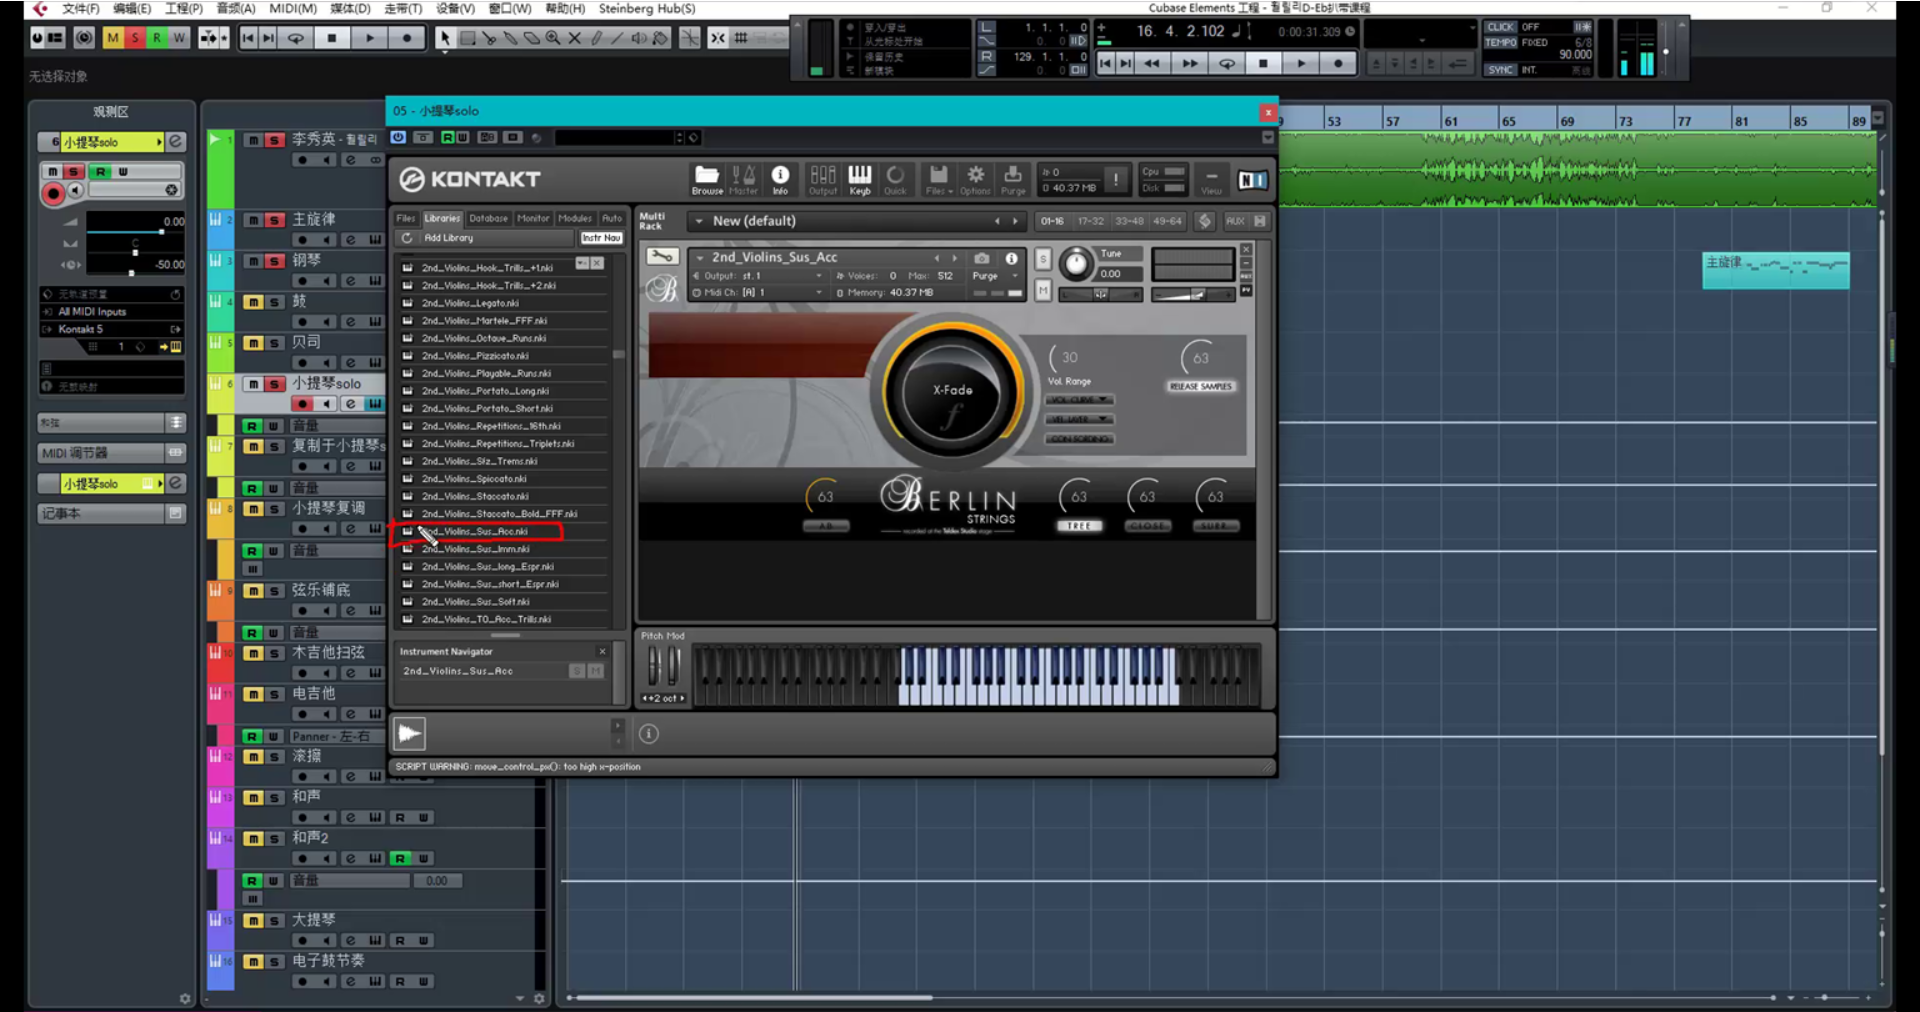Click the X-Fade knob in Berlin Strings
Screen dimensions: 1920x1012
click(x=951, y=391)
